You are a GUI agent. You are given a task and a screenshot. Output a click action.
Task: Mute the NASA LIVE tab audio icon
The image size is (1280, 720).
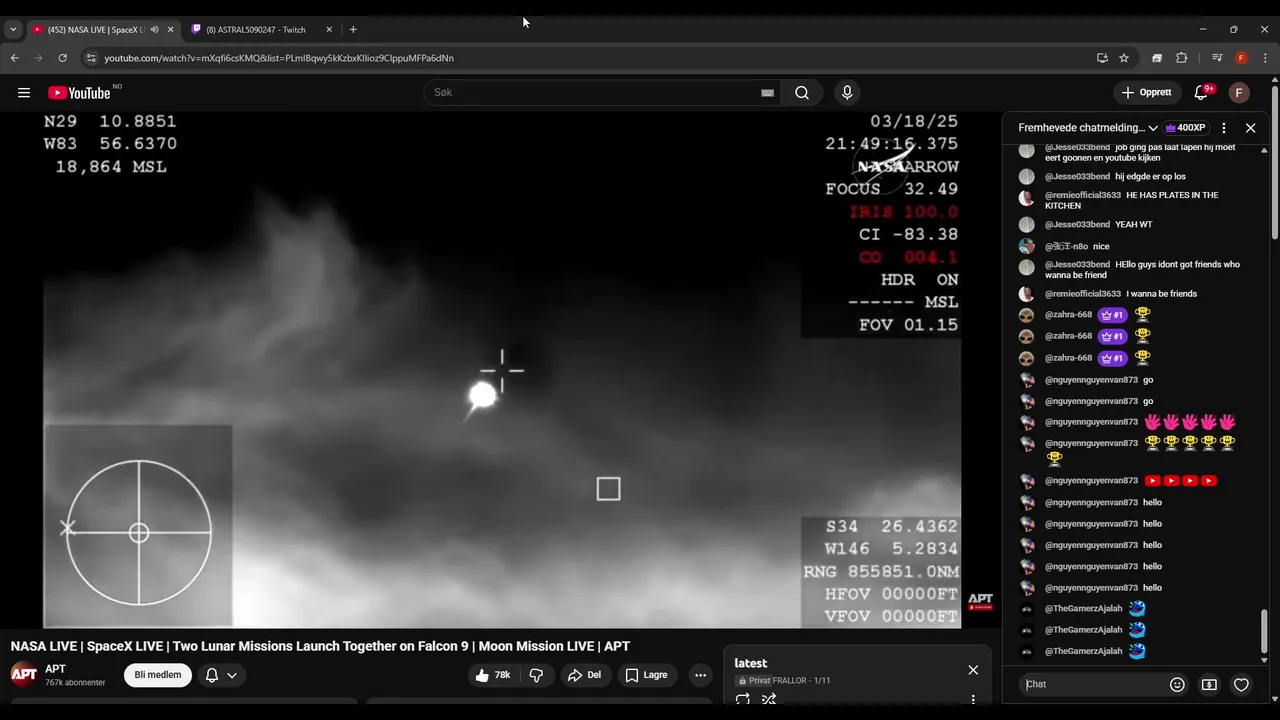tap(154, 30)
